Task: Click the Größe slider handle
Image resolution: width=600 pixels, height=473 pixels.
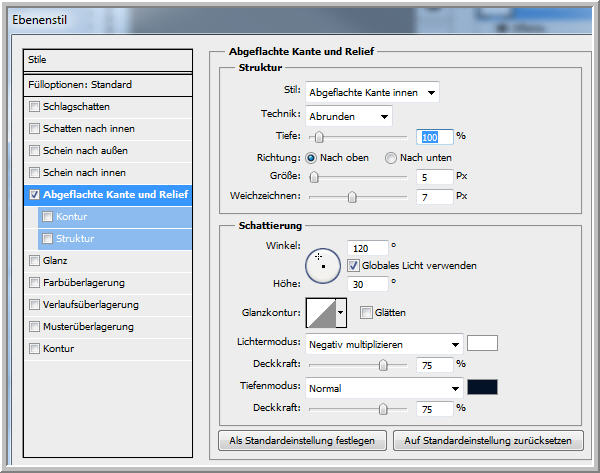Action: [x=314, y=177]
